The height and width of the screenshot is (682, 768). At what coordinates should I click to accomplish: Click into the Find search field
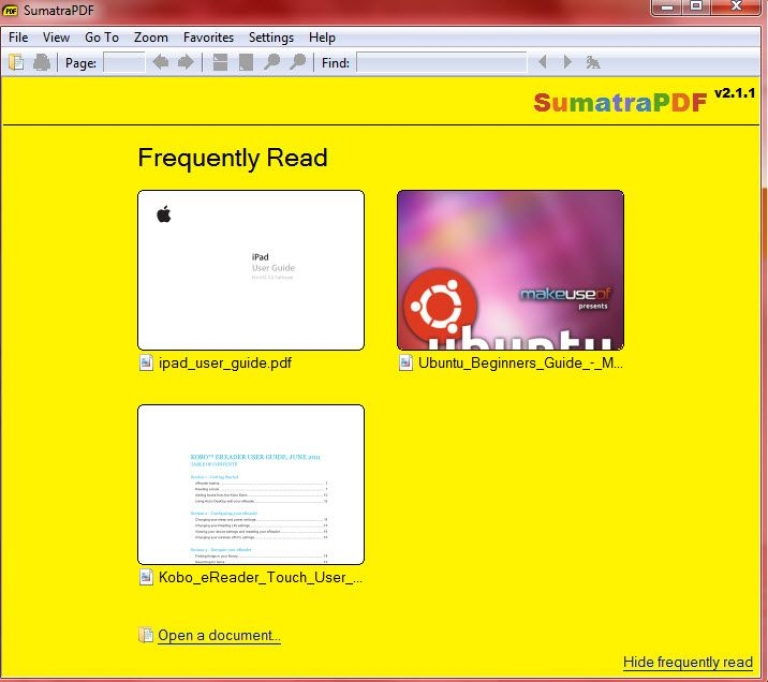tap(441, 63)
